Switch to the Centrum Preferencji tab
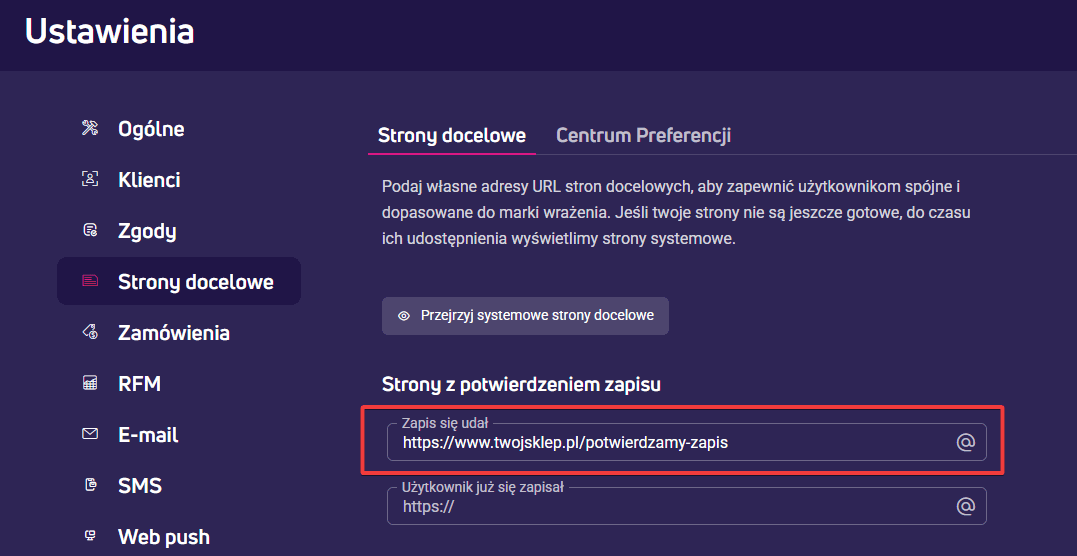 [x=643, y=135]
